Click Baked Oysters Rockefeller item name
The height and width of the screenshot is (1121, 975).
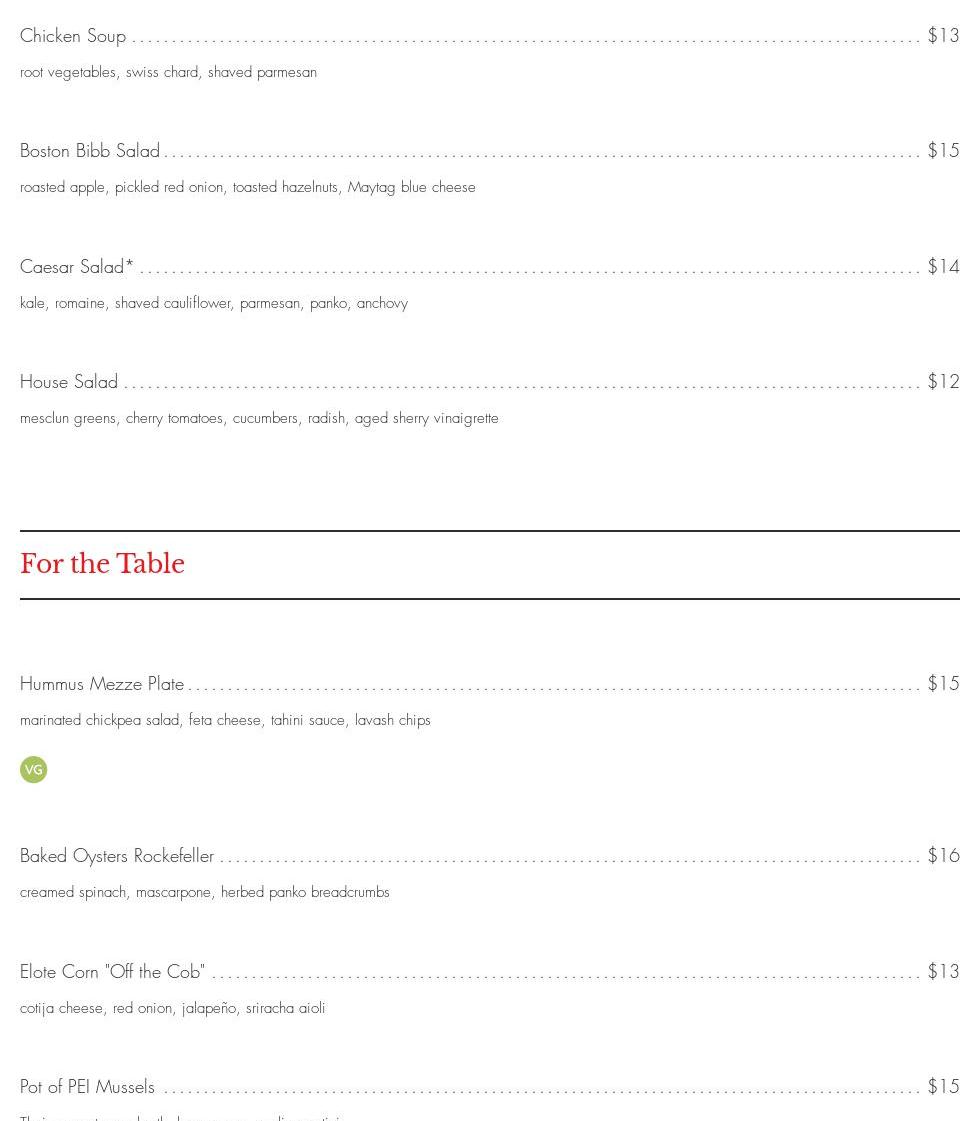tap(117, 856)
